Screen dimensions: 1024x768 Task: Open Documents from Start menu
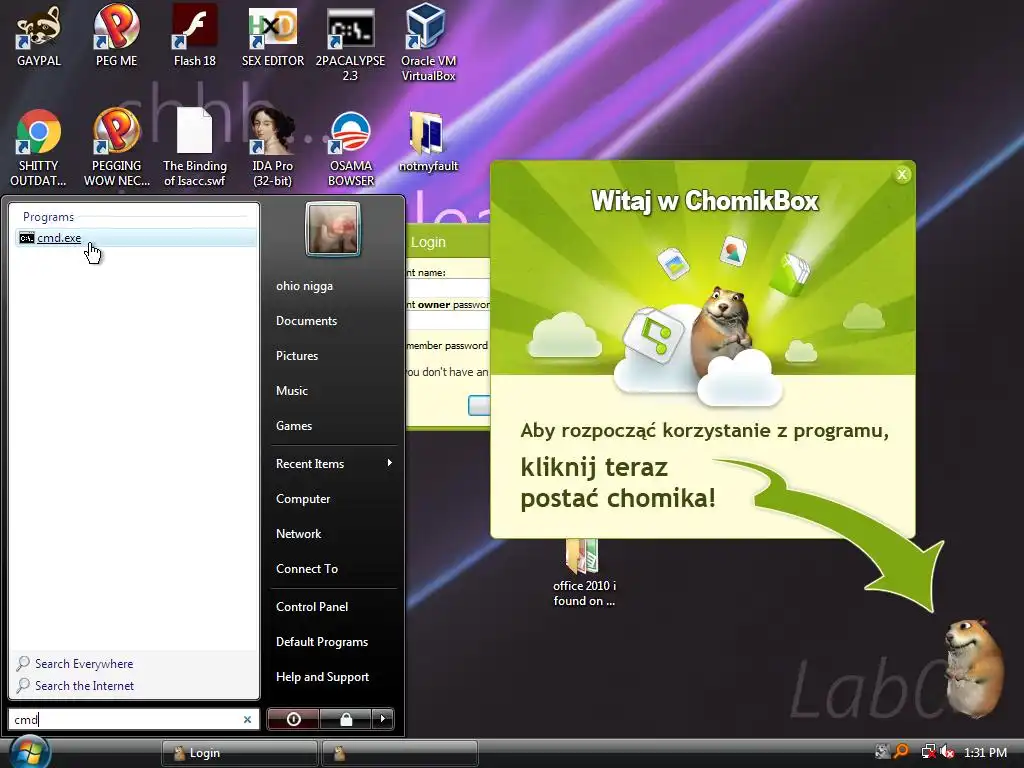306,321
